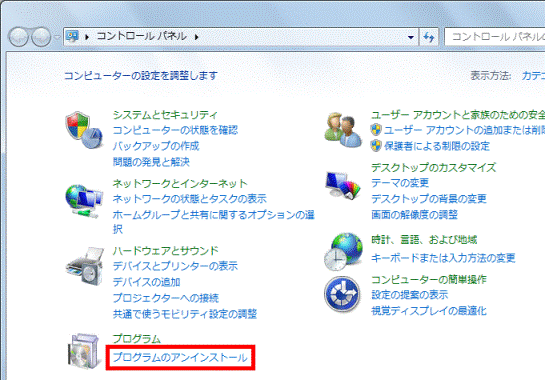This screenshot has height=380, width=545.
Task: Click the Ease of Access blue circle icon
Action: point(342,294)
